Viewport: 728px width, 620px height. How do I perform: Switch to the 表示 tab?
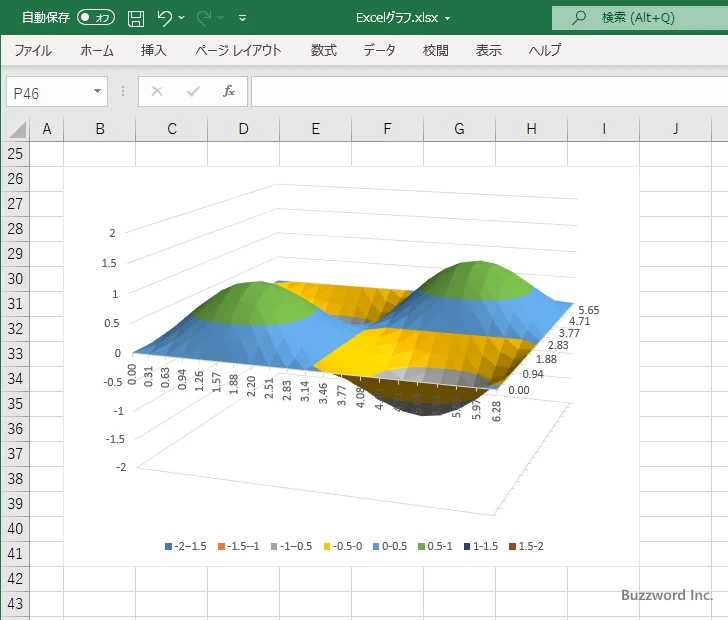pos(488,50)
